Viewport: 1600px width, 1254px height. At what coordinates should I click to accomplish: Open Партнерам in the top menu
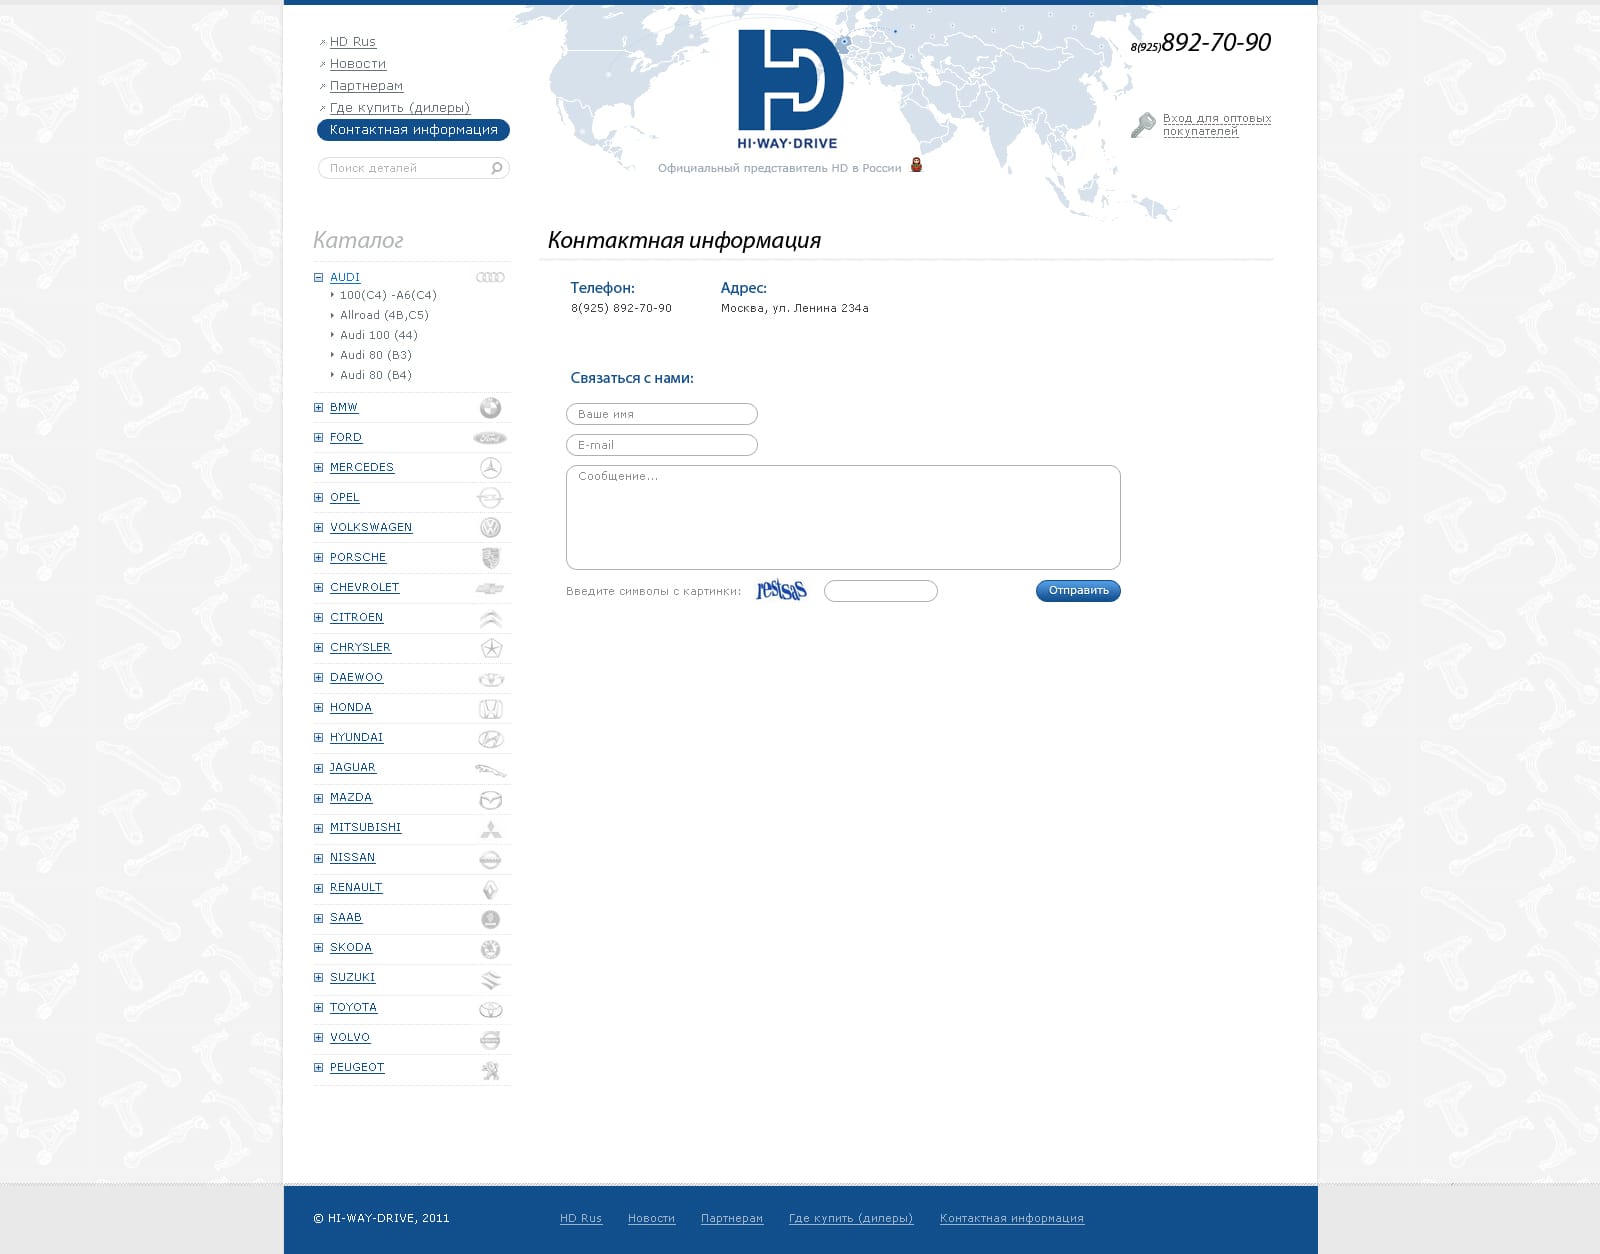(366, 85)
